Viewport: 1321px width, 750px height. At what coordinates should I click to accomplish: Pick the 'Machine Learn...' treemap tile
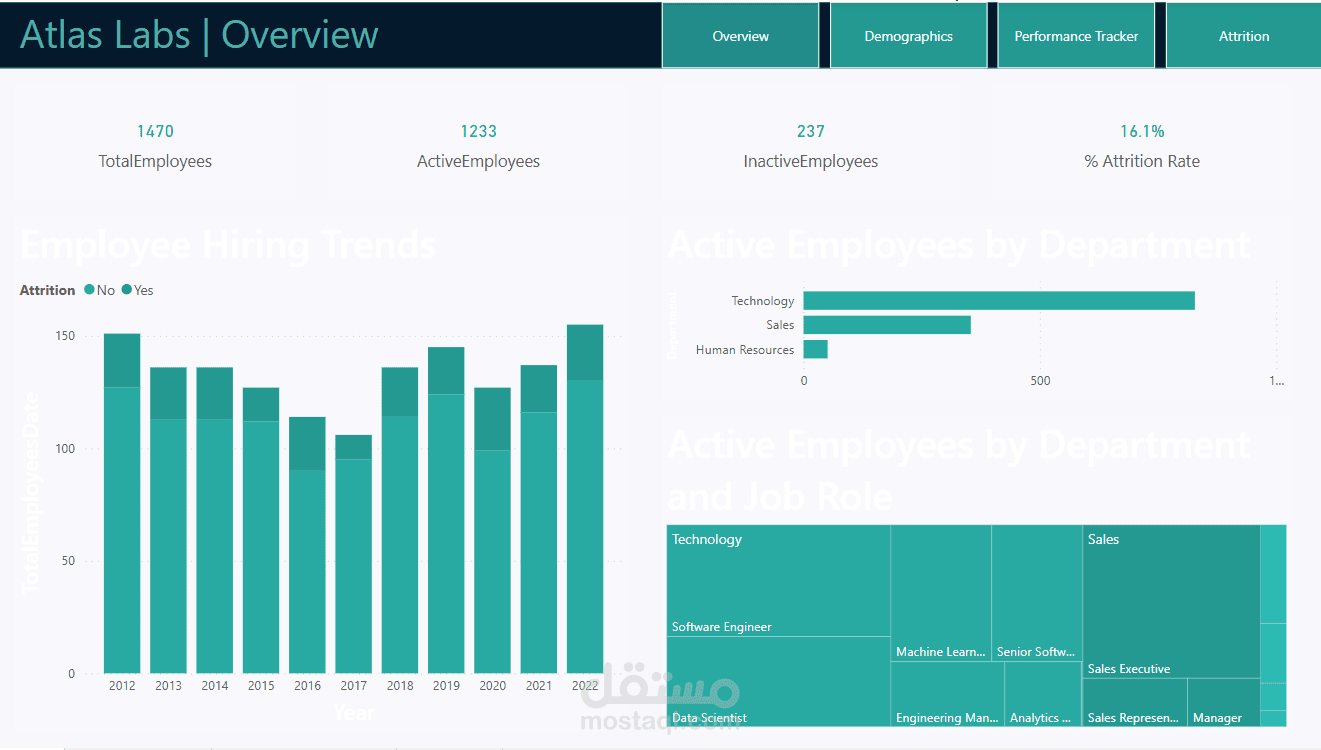[x=941, y=593]
